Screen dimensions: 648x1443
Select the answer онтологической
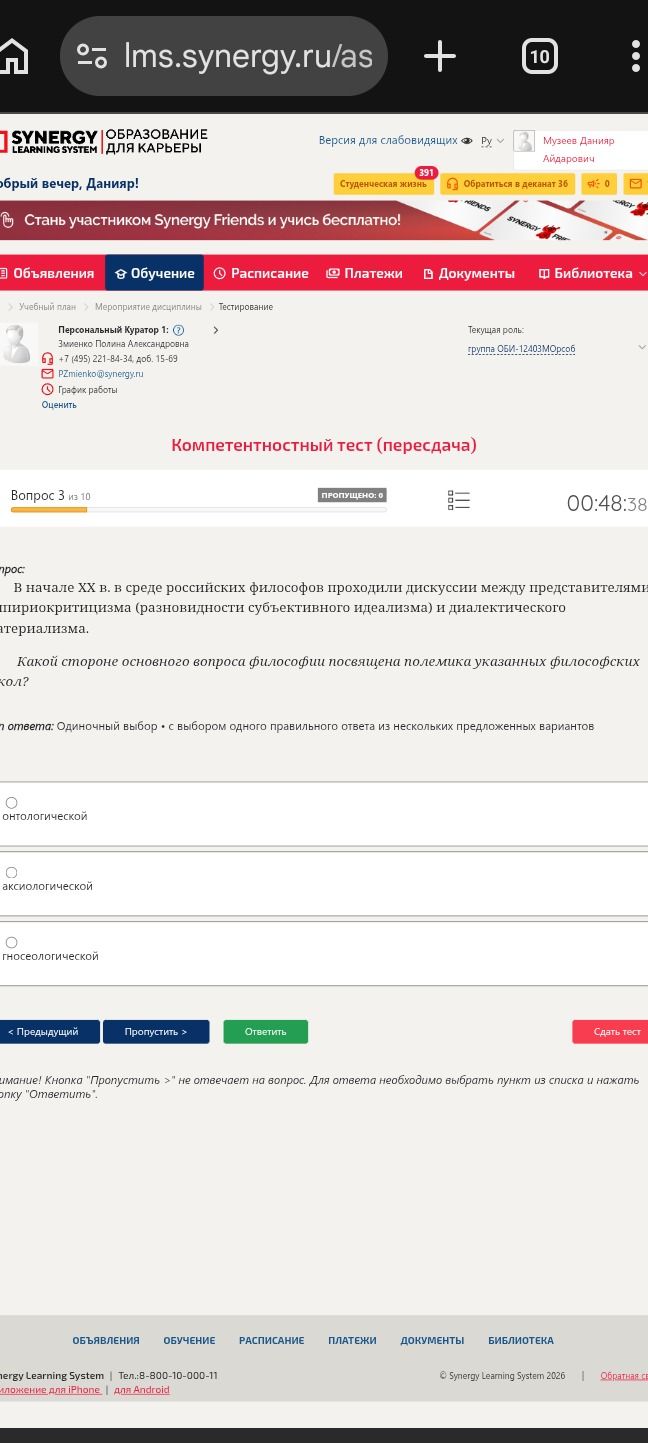[x=11, y=803]
